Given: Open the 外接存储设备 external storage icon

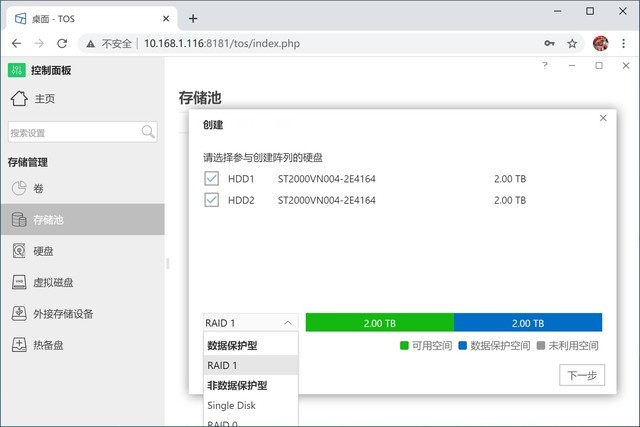Looking at the screenshot, I should pyautogui.click(x=19, y=314).
